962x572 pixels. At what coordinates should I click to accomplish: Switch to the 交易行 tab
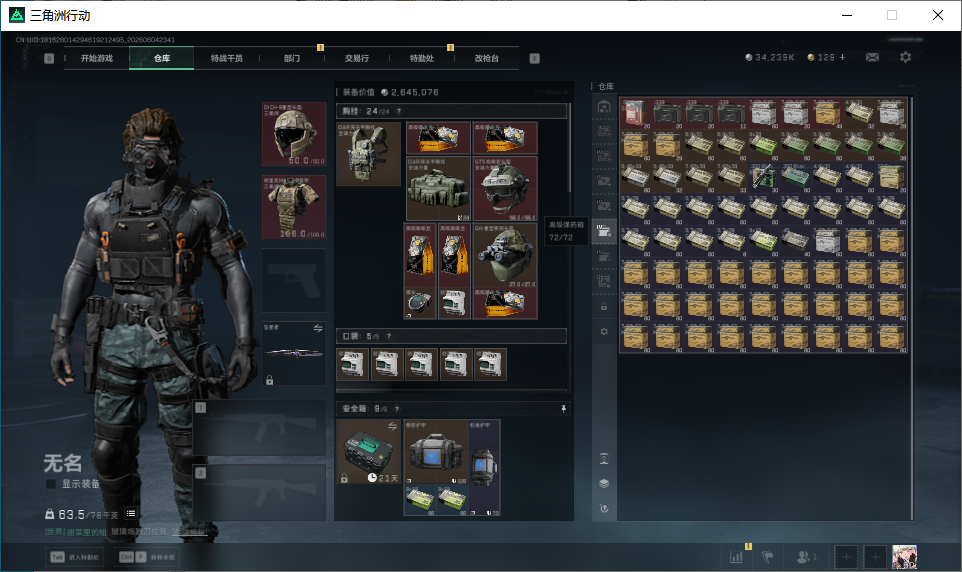(x=356, y=58)
